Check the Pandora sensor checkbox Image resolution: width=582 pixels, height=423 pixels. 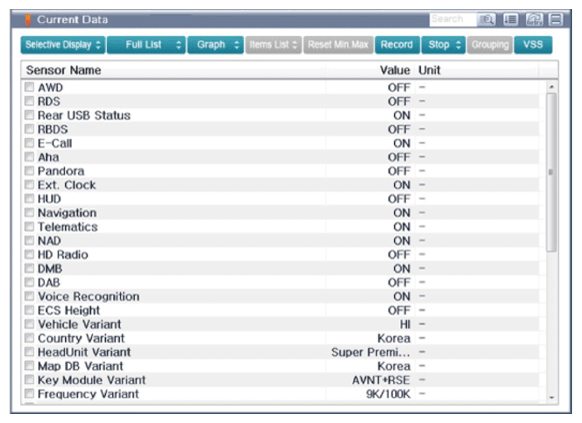click(29, 171)
